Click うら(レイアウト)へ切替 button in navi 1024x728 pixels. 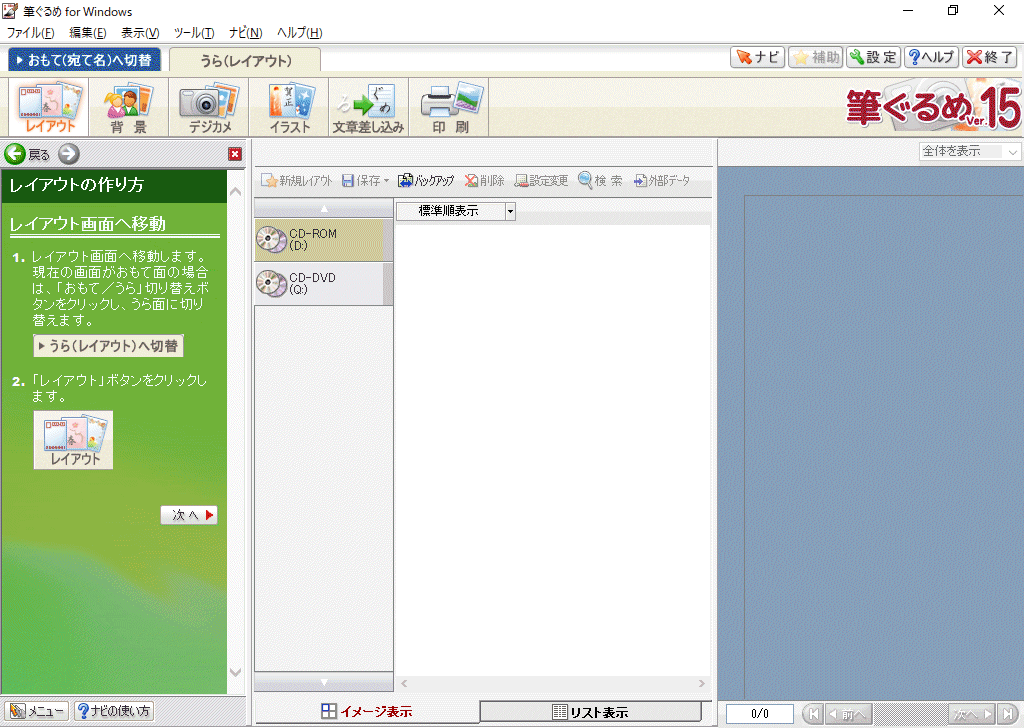[x=108, y=346]
